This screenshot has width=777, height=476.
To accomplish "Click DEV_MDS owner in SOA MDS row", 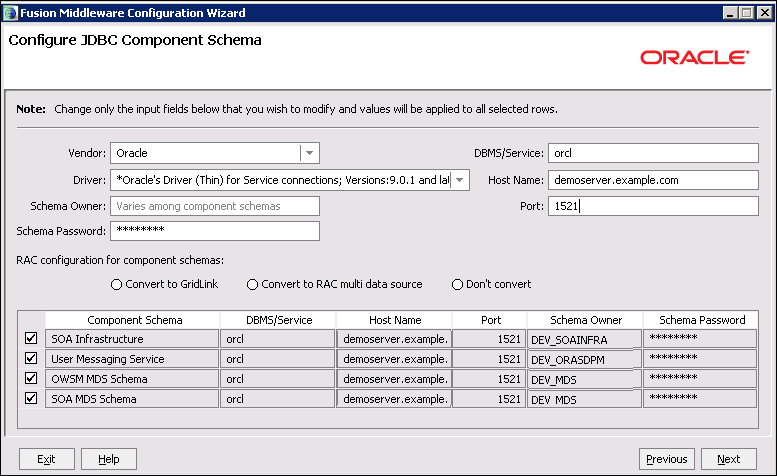I will point(585,399).
